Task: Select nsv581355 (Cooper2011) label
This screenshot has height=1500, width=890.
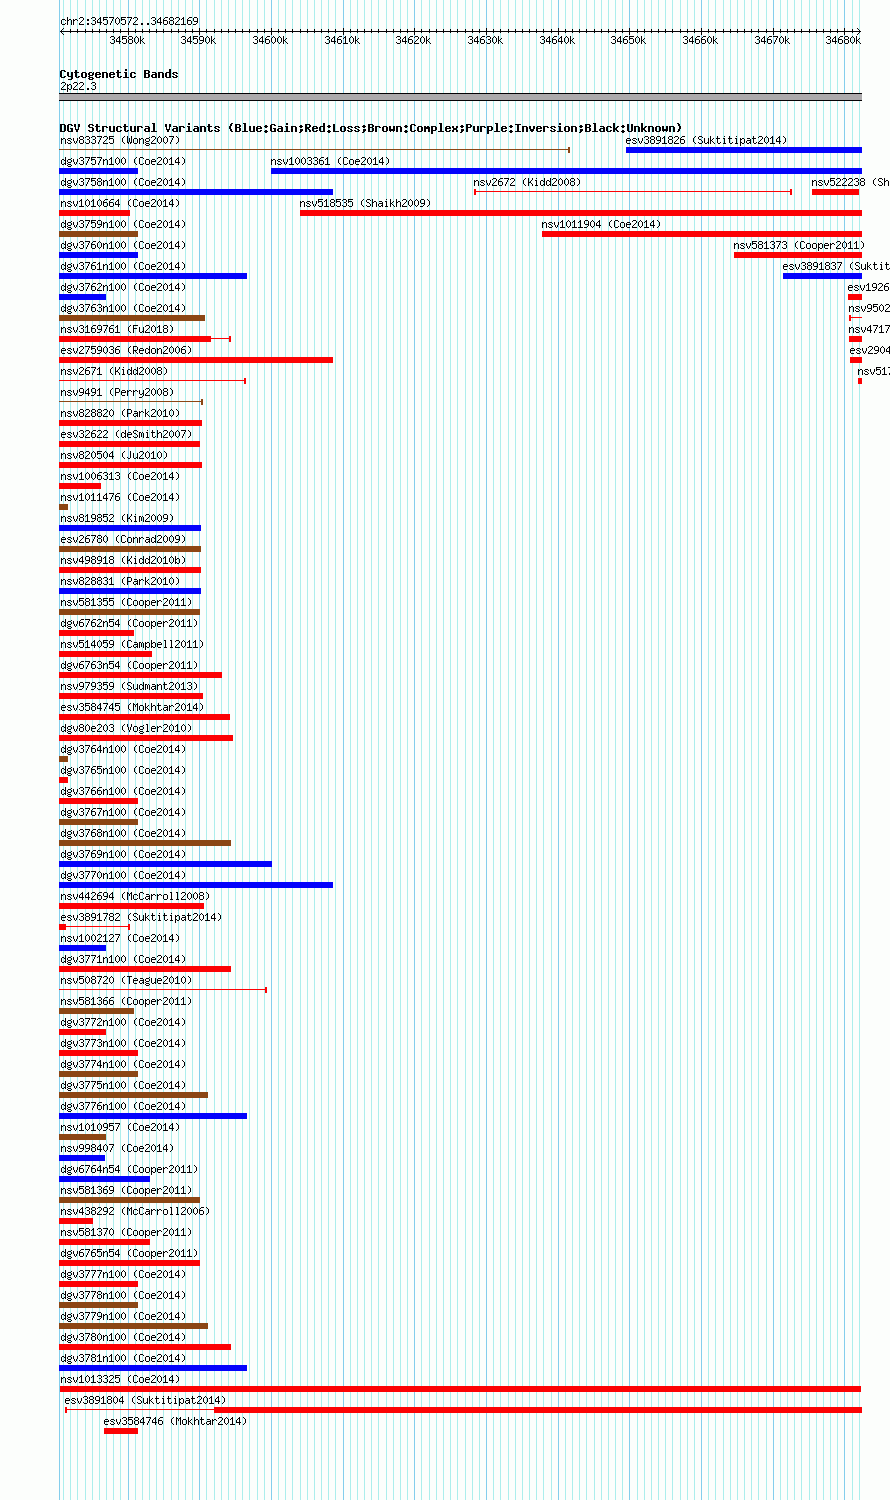Action: 126,602
